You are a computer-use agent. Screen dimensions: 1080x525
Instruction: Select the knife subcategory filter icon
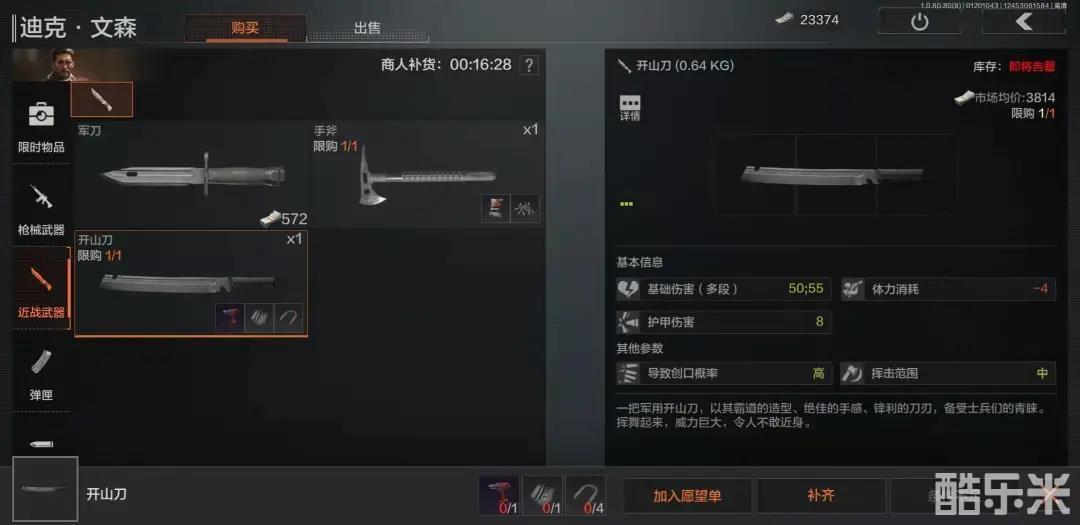[102, 99]
